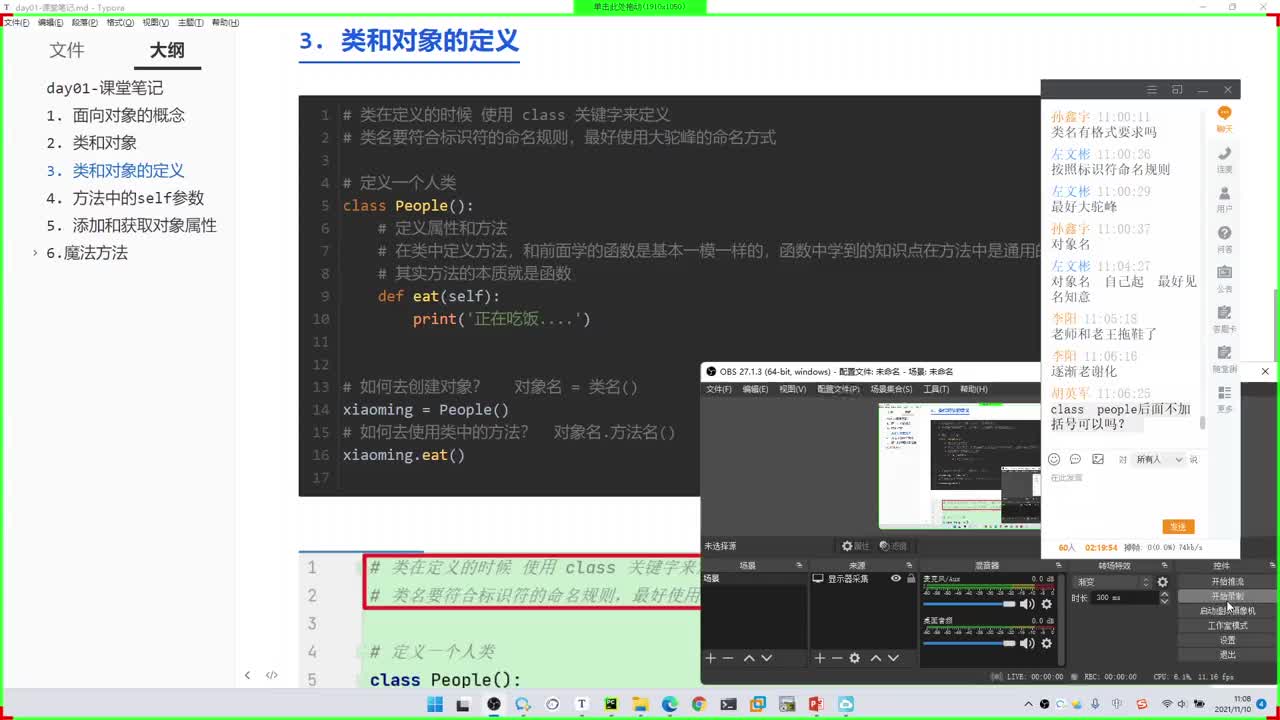Screen dimensions: 1280x720
Task: Open the 渐变 transition dropdown in OBS
Action: point(1112,582)
